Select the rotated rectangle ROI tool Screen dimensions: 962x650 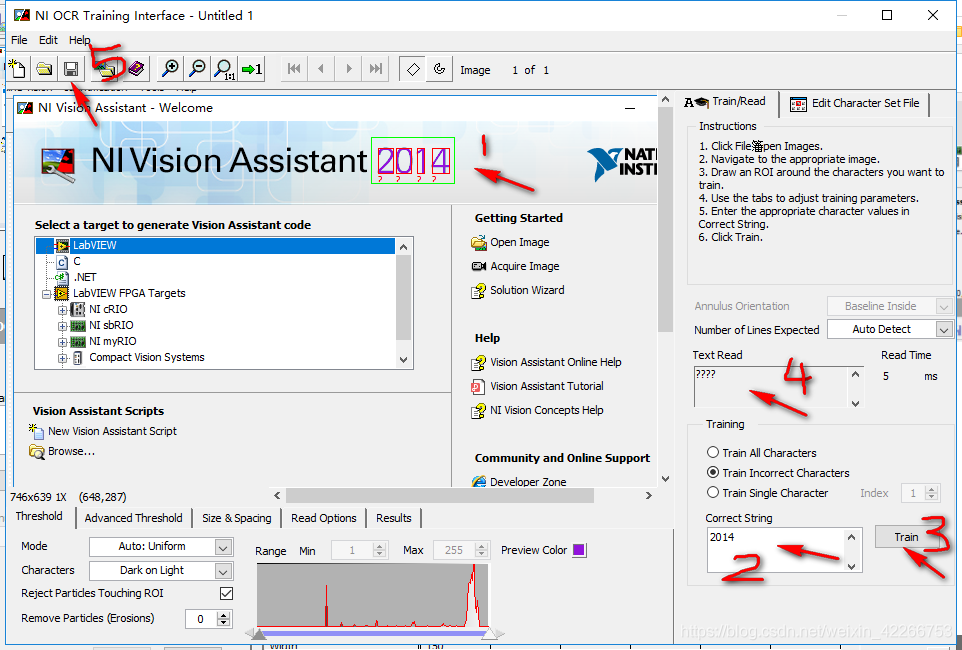point(413,69)
